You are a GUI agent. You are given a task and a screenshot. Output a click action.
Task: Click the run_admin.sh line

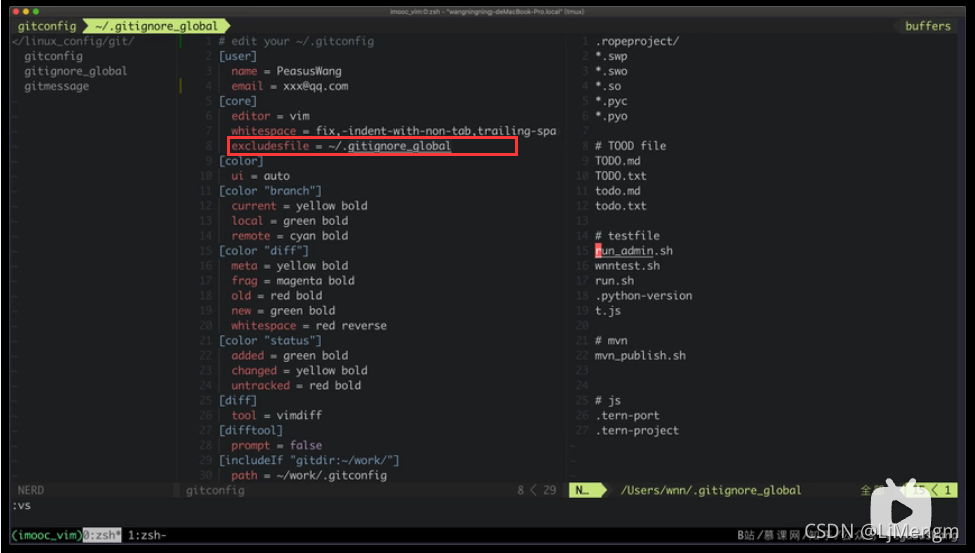pos(634,251)
